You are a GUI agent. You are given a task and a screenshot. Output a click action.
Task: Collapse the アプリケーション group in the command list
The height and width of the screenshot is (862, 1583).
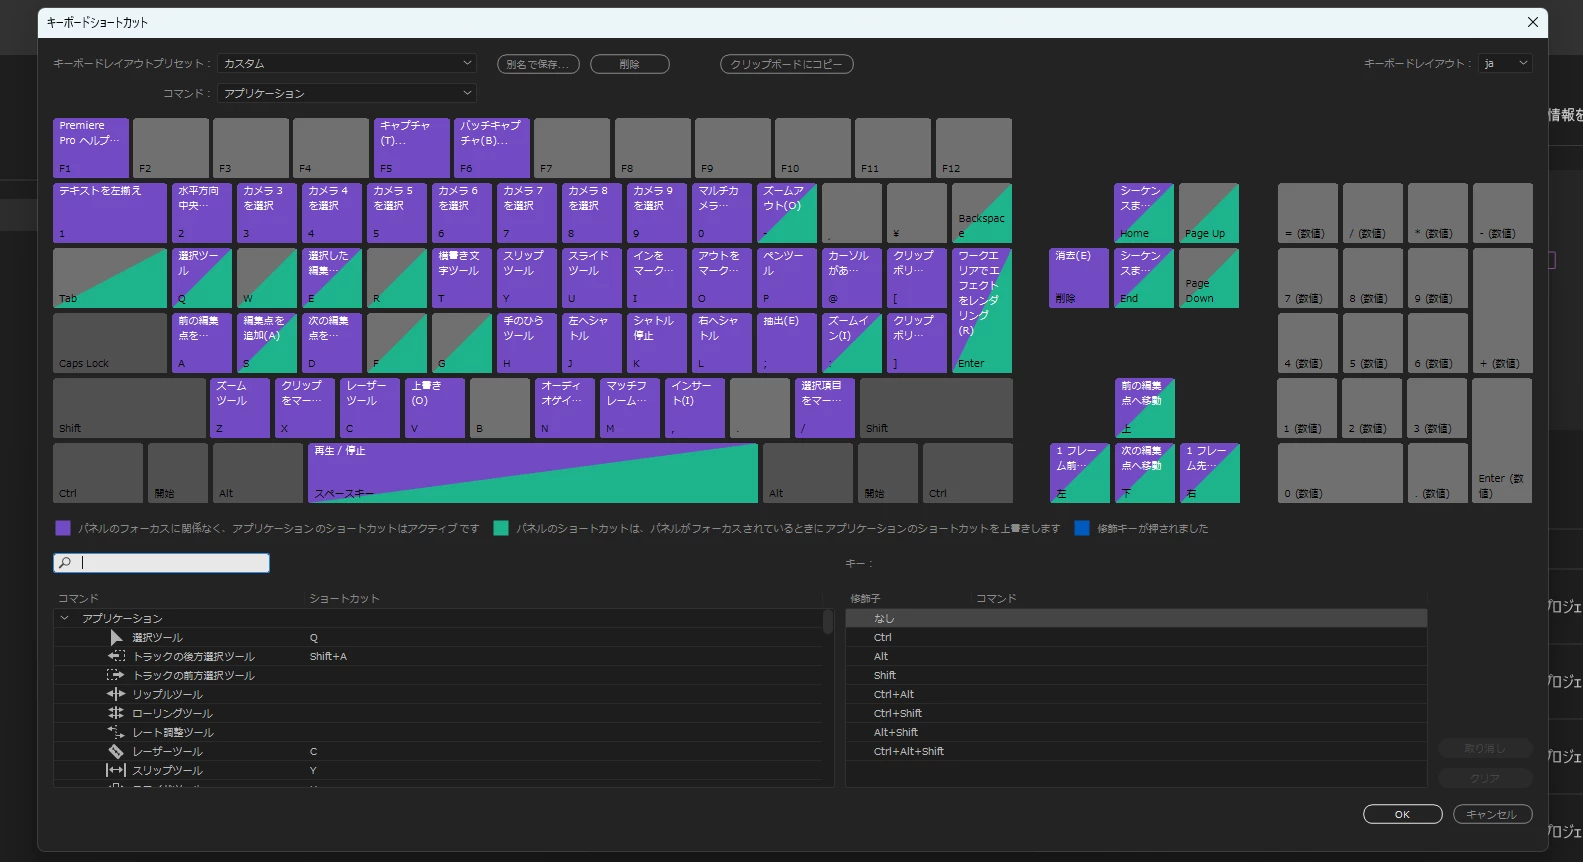[65, 618]
